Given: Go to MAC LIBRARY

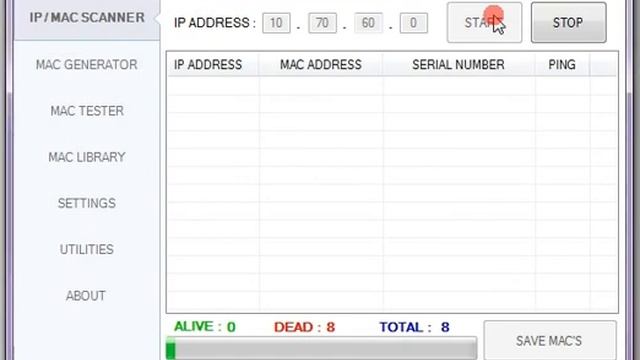Looking at the screenshot, I should point(87,157).
